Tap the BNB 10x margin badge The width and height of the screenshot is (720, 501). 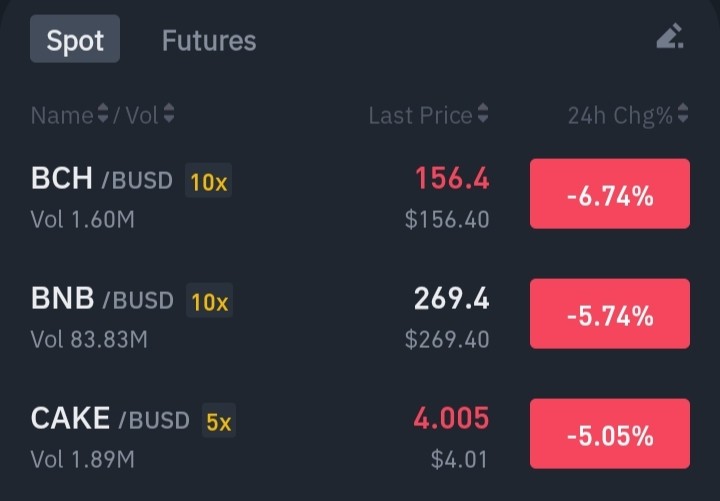pos(209,300)
